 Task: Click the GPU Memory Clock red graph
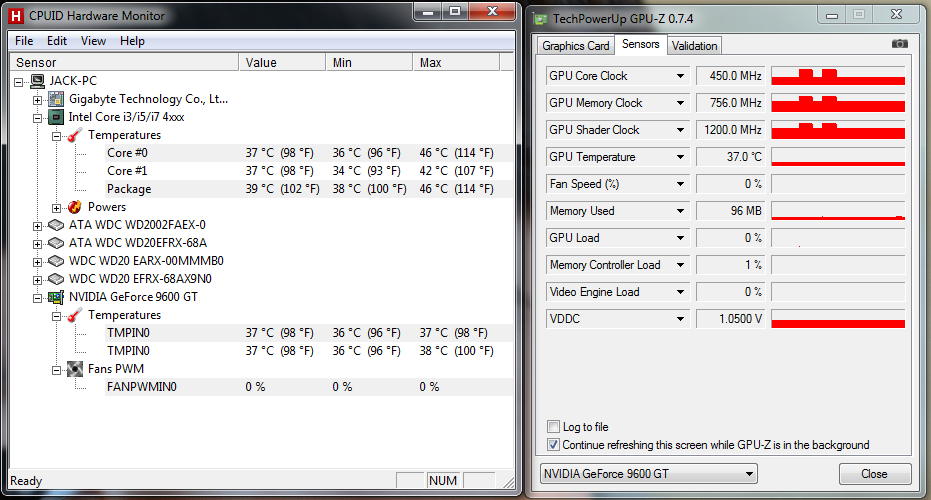[x=838, y=103]
